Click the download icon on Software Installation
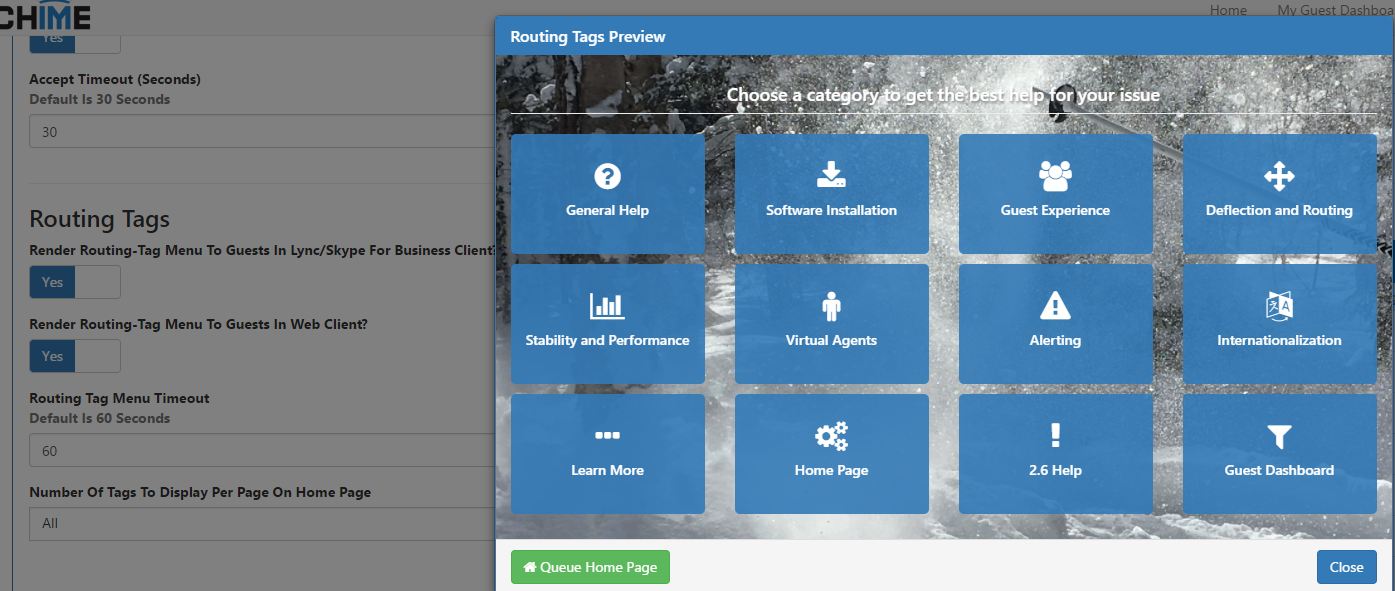 831,177
